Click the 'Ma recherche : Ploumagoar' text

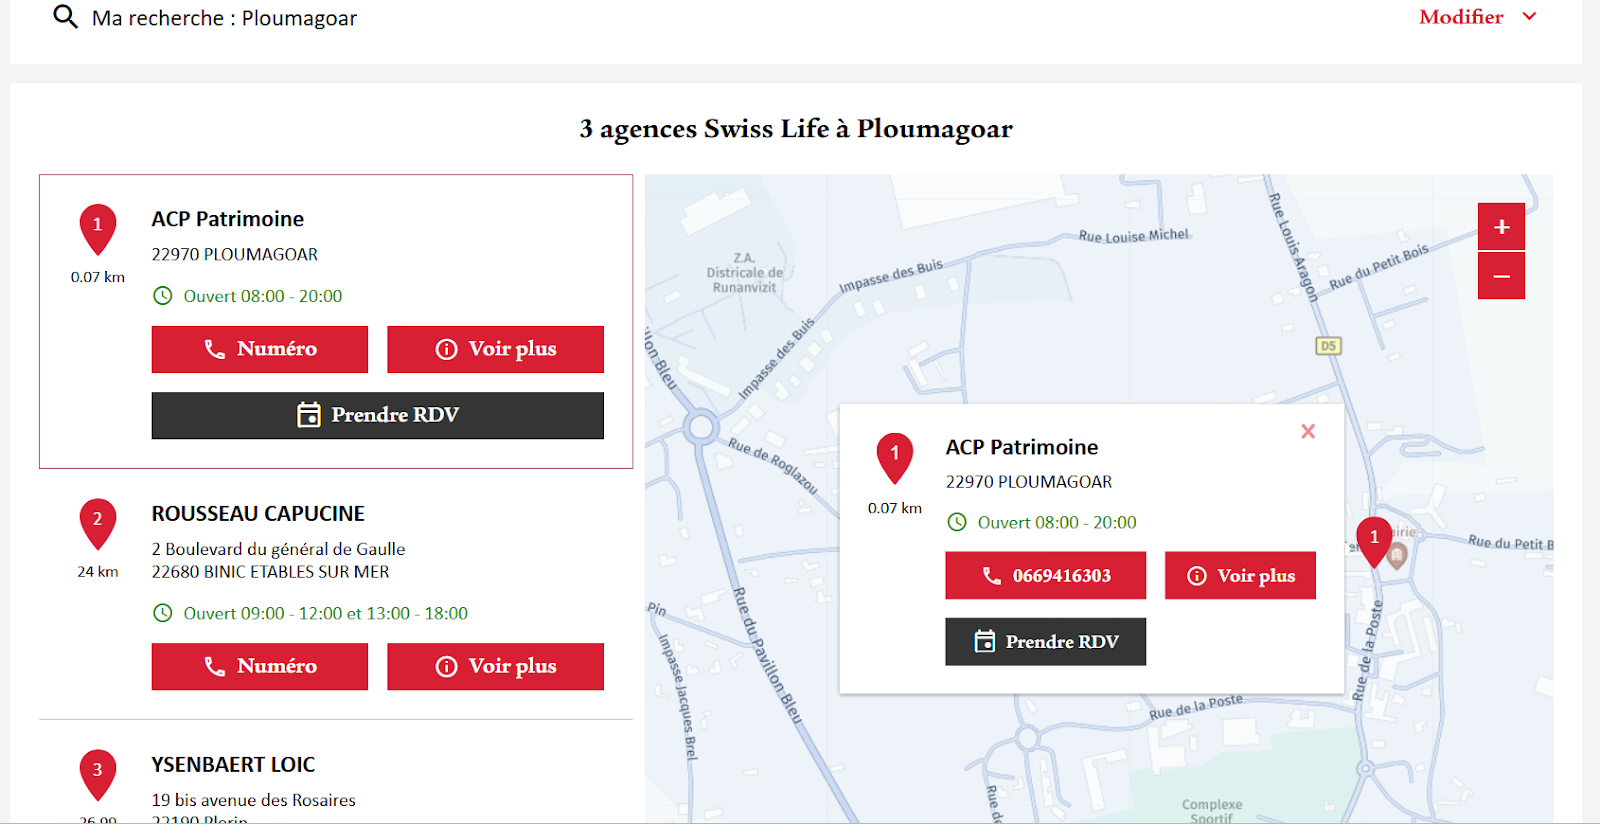click(x=224, y=18)
